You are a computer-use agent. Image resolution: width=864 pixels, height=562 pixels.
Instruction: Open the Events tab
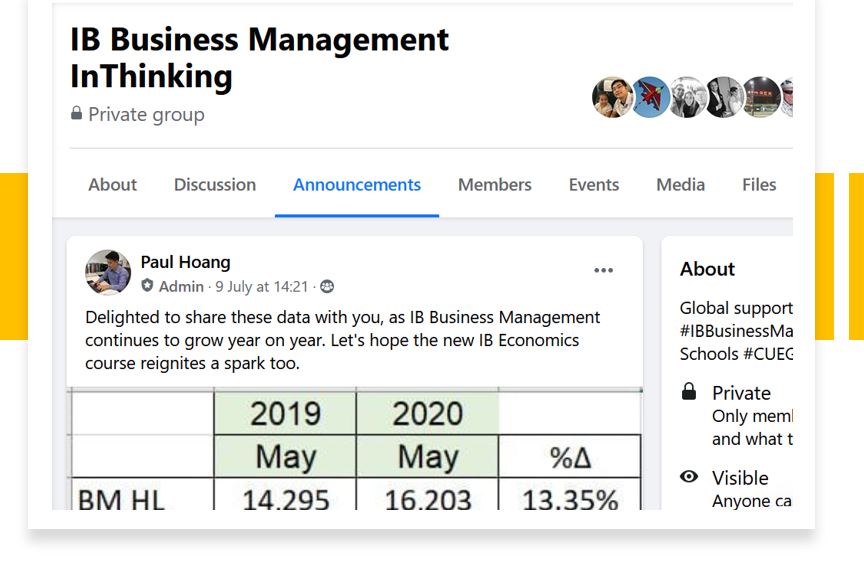tap(594, 185)
